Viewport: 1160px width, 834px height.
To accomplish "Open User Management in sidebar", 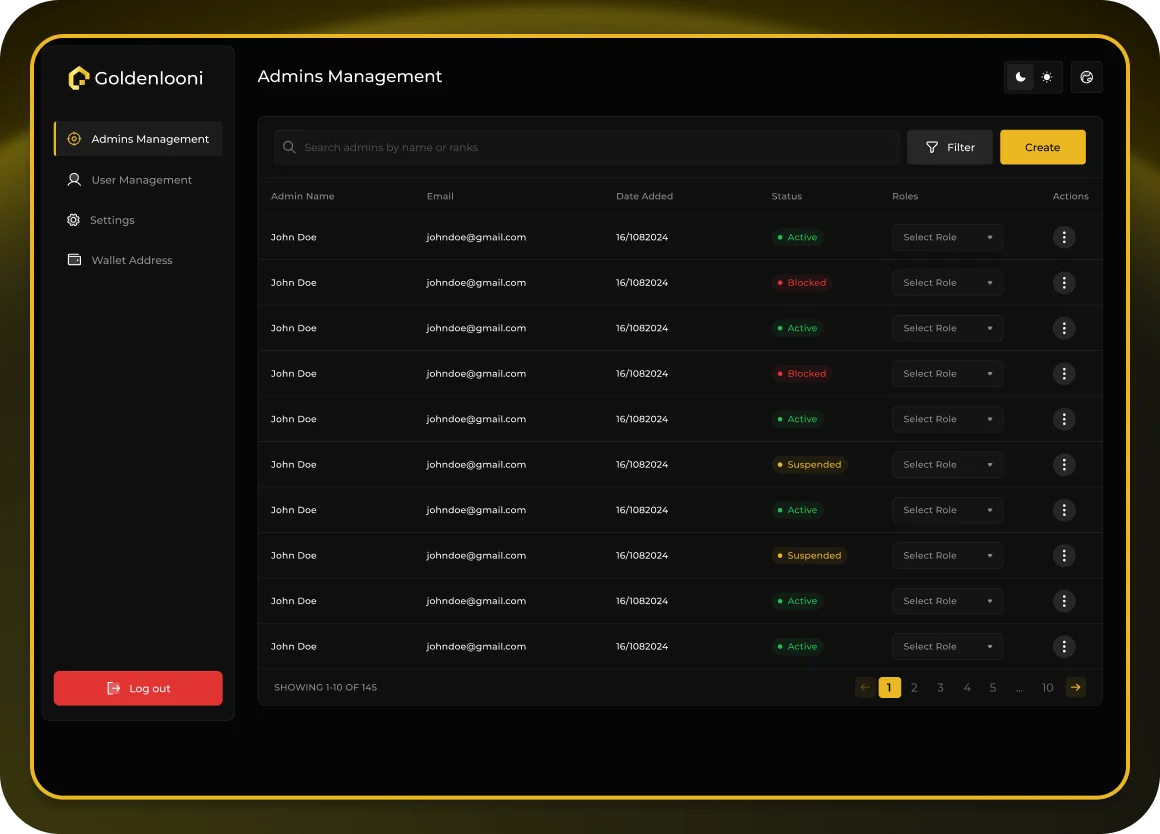I will (141, 180).
